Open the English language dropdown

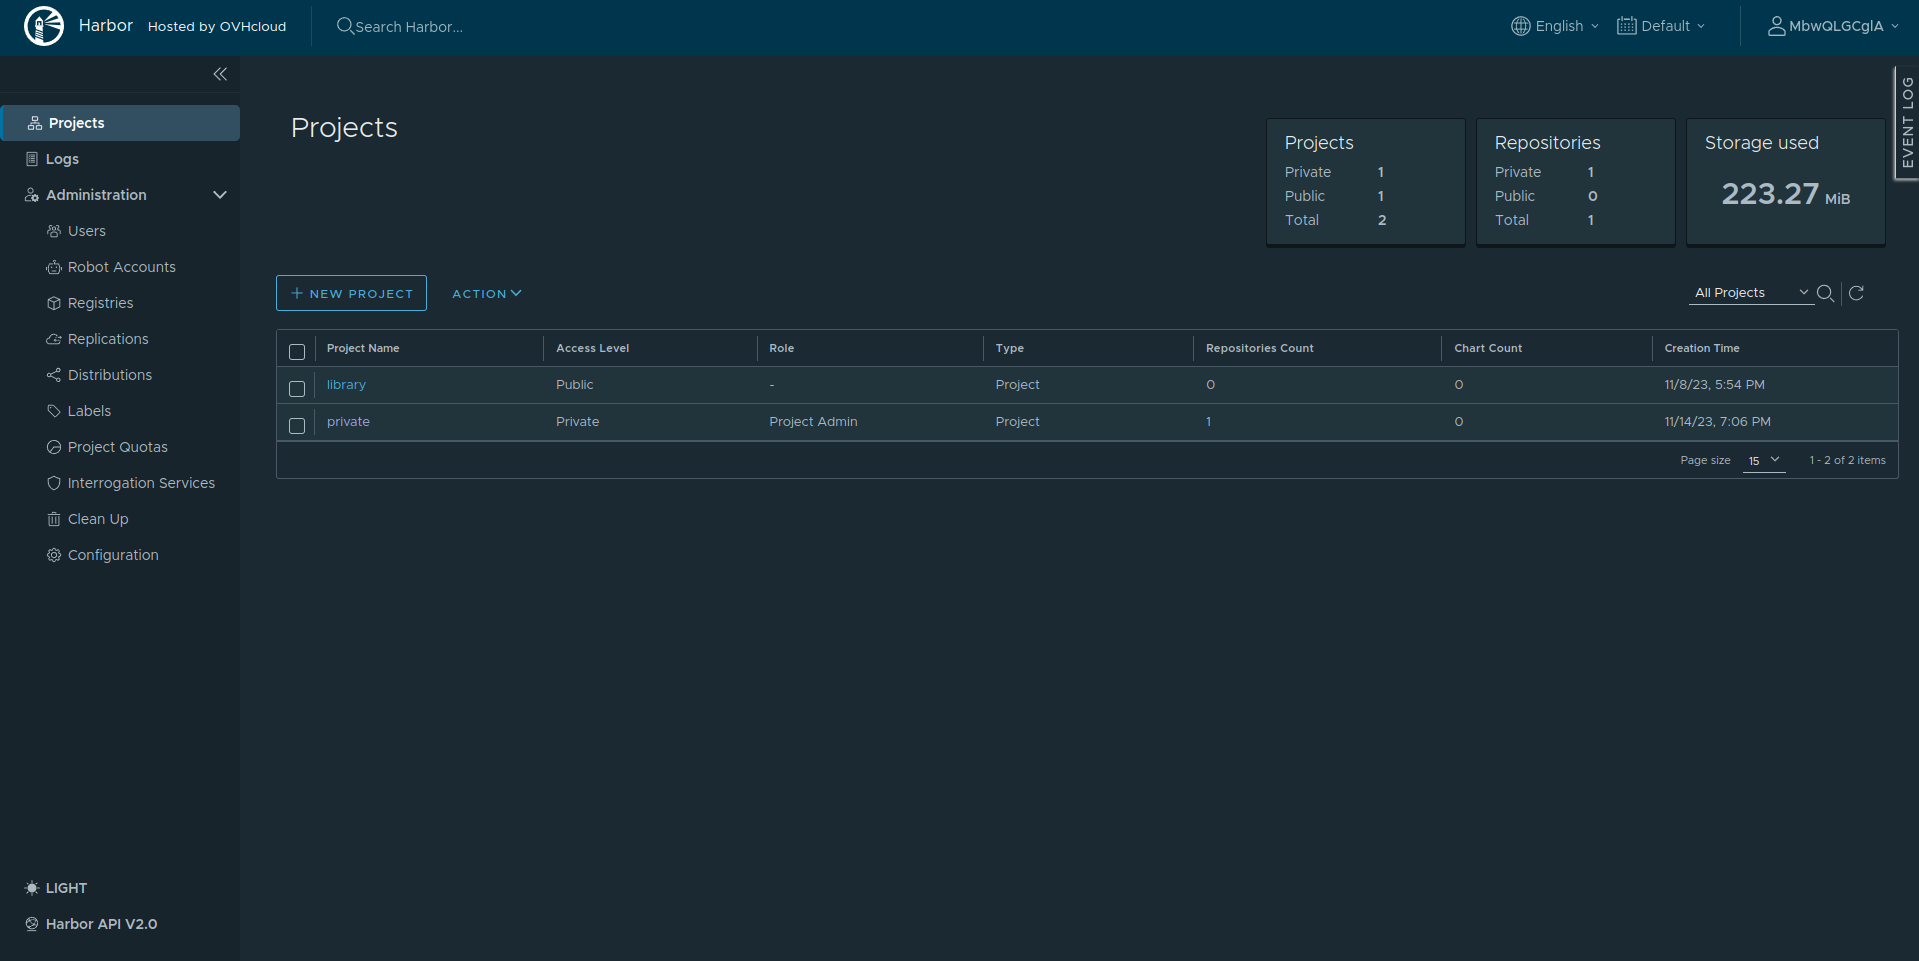click(1555, 26)
